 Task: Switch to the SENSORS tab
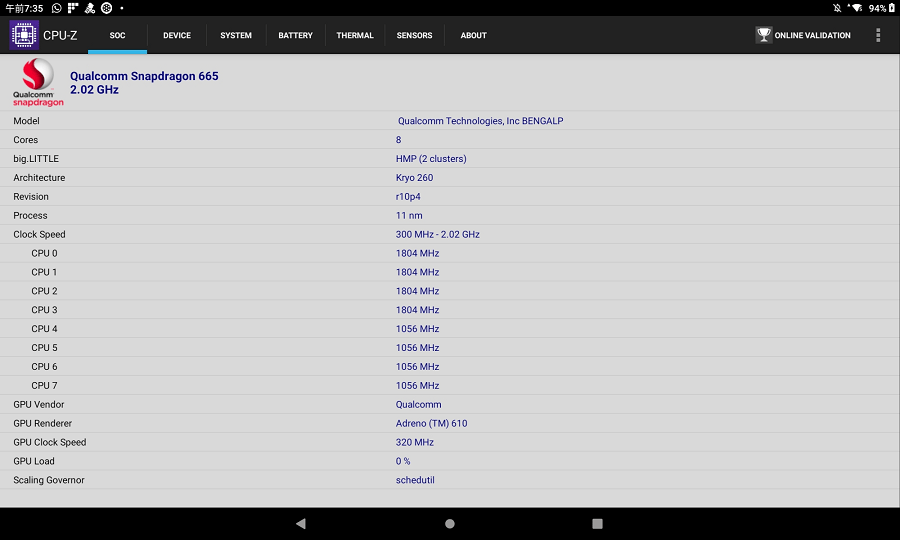click(414, 36)
